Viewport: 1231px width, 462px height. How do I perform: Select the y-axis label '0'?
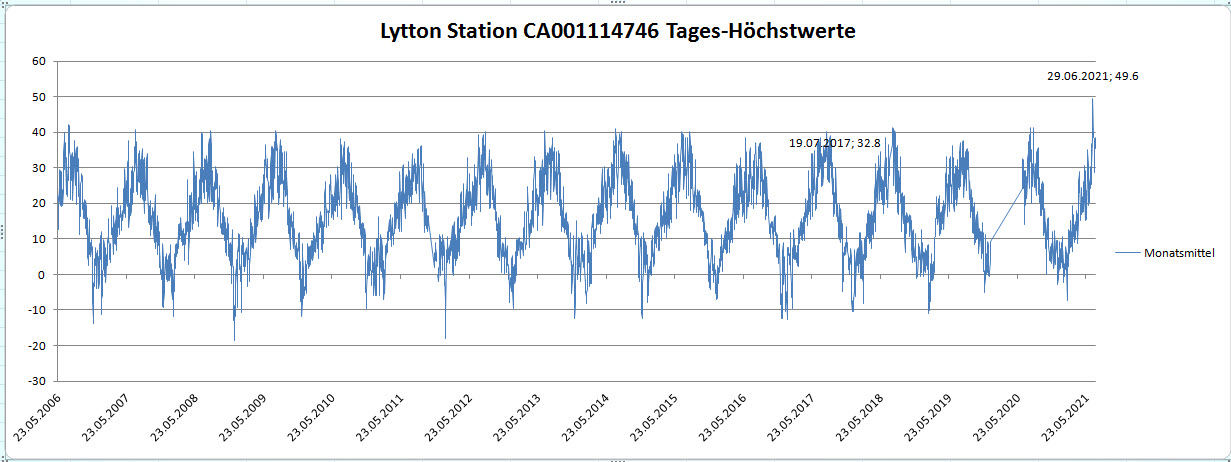pos(43,275)
